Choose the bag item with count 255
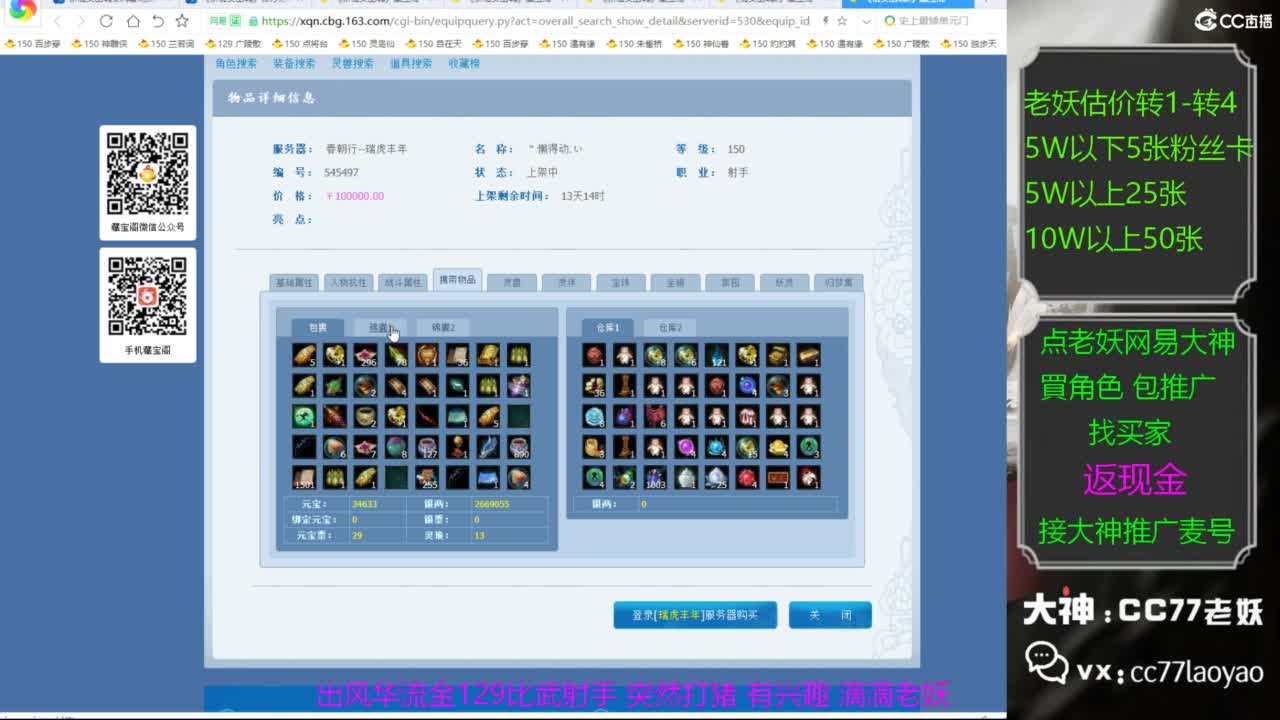Image resolution: width=1280 pixels, height=720 pixels. coord(427,478)
